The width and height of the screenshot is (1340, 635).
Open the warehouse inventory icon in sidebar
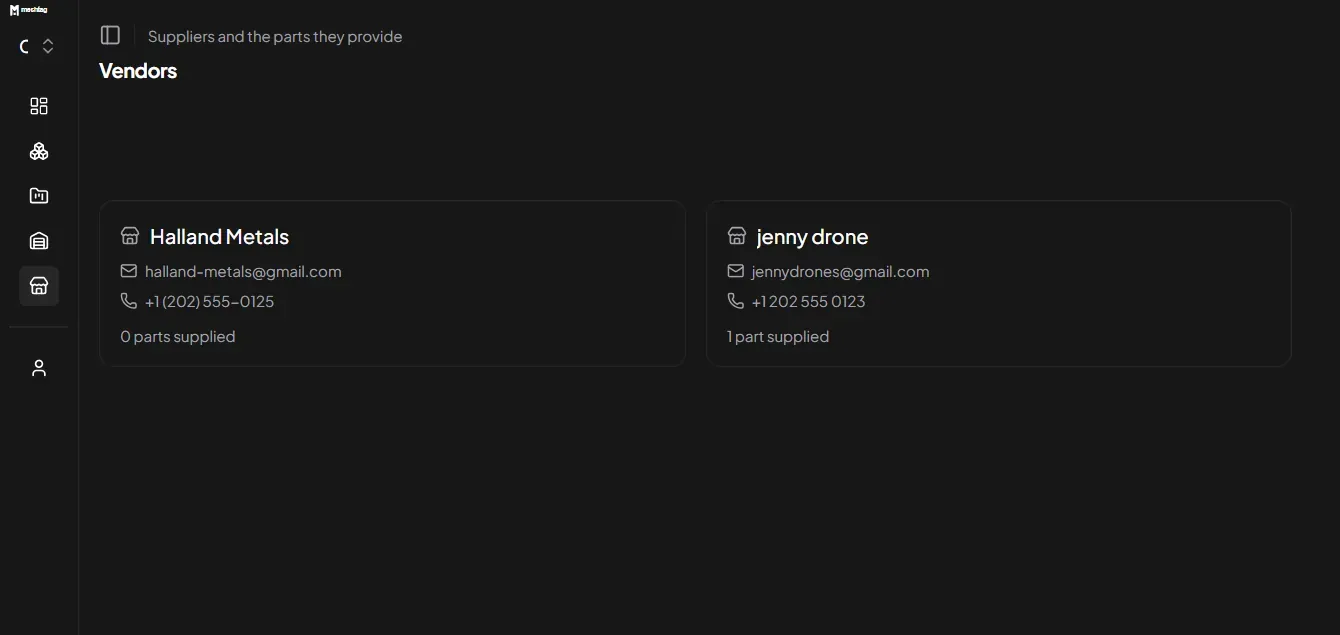pos(39,241)
